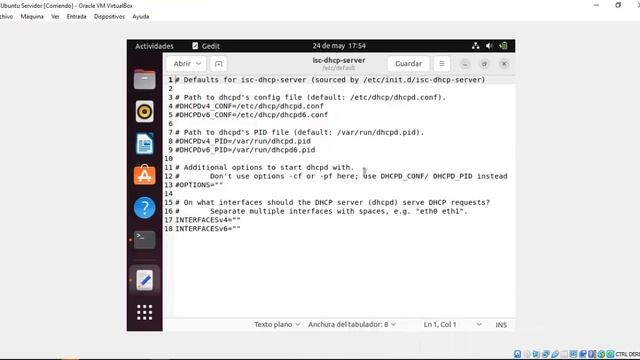
Task: Click the VirtualBox display status icon
Action: click(573, 354)
